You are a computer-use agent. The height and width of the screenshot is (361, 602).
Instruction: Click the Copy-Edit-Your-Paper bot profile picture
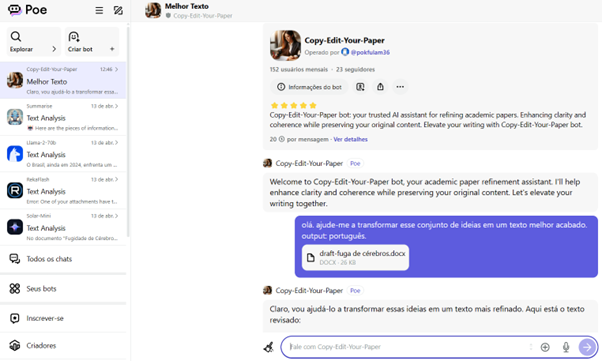pos(285,45)
